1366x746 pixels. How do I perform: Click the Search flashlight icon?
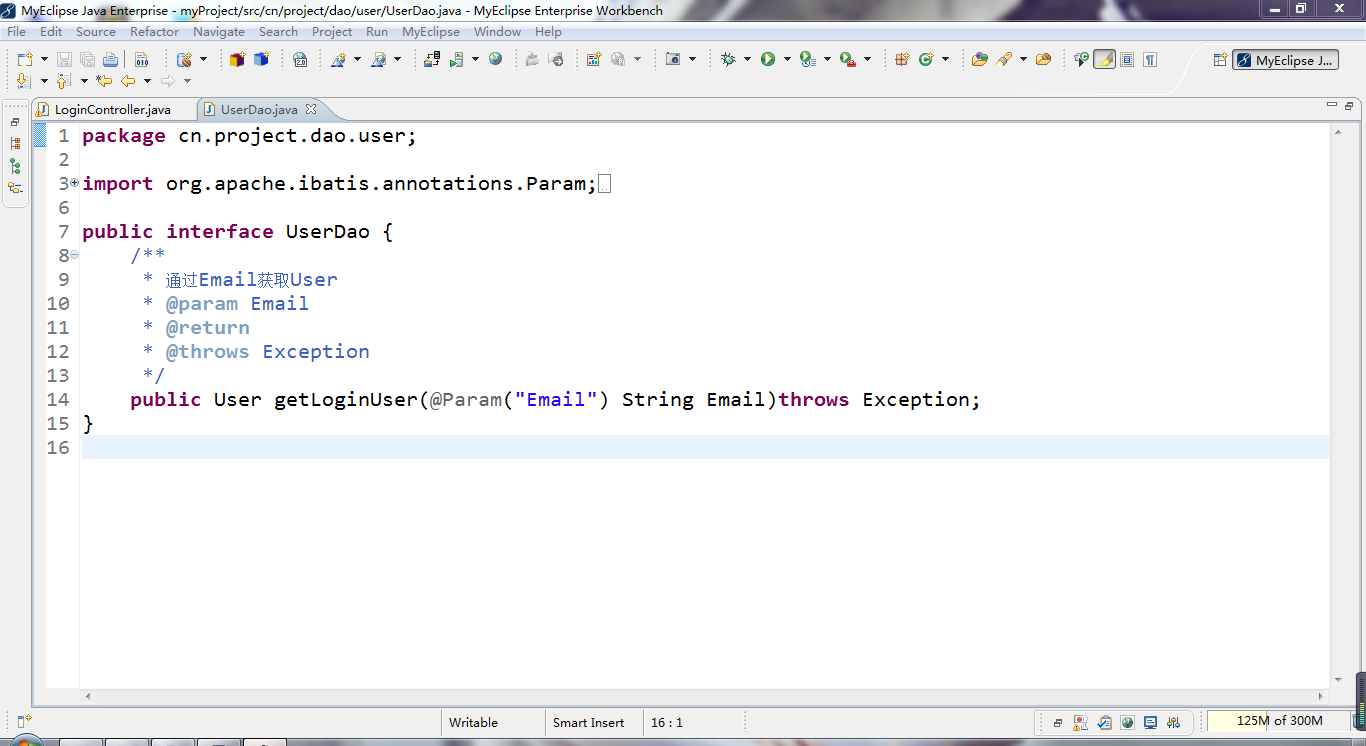click(x=1005, y=60)
